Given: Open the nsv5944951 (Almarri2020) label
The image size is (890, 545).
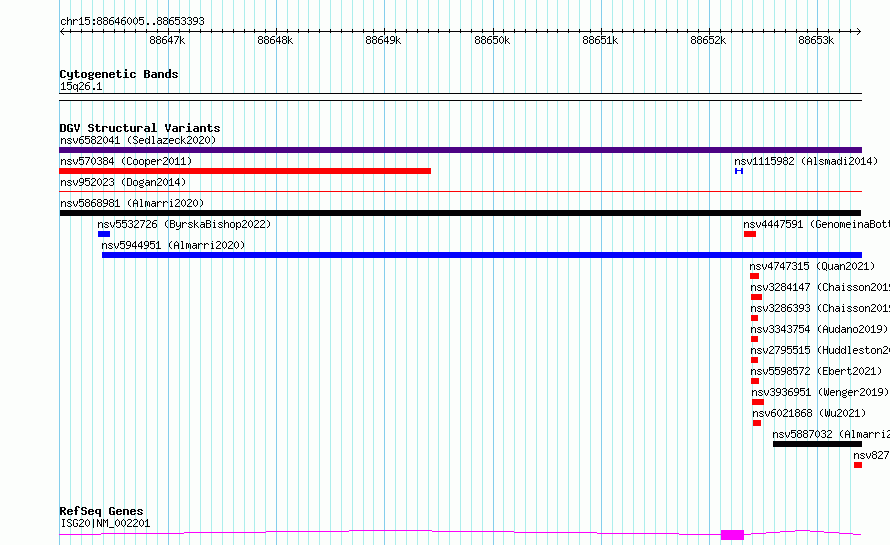Looking at the screenshot, I should pos(173,245).
